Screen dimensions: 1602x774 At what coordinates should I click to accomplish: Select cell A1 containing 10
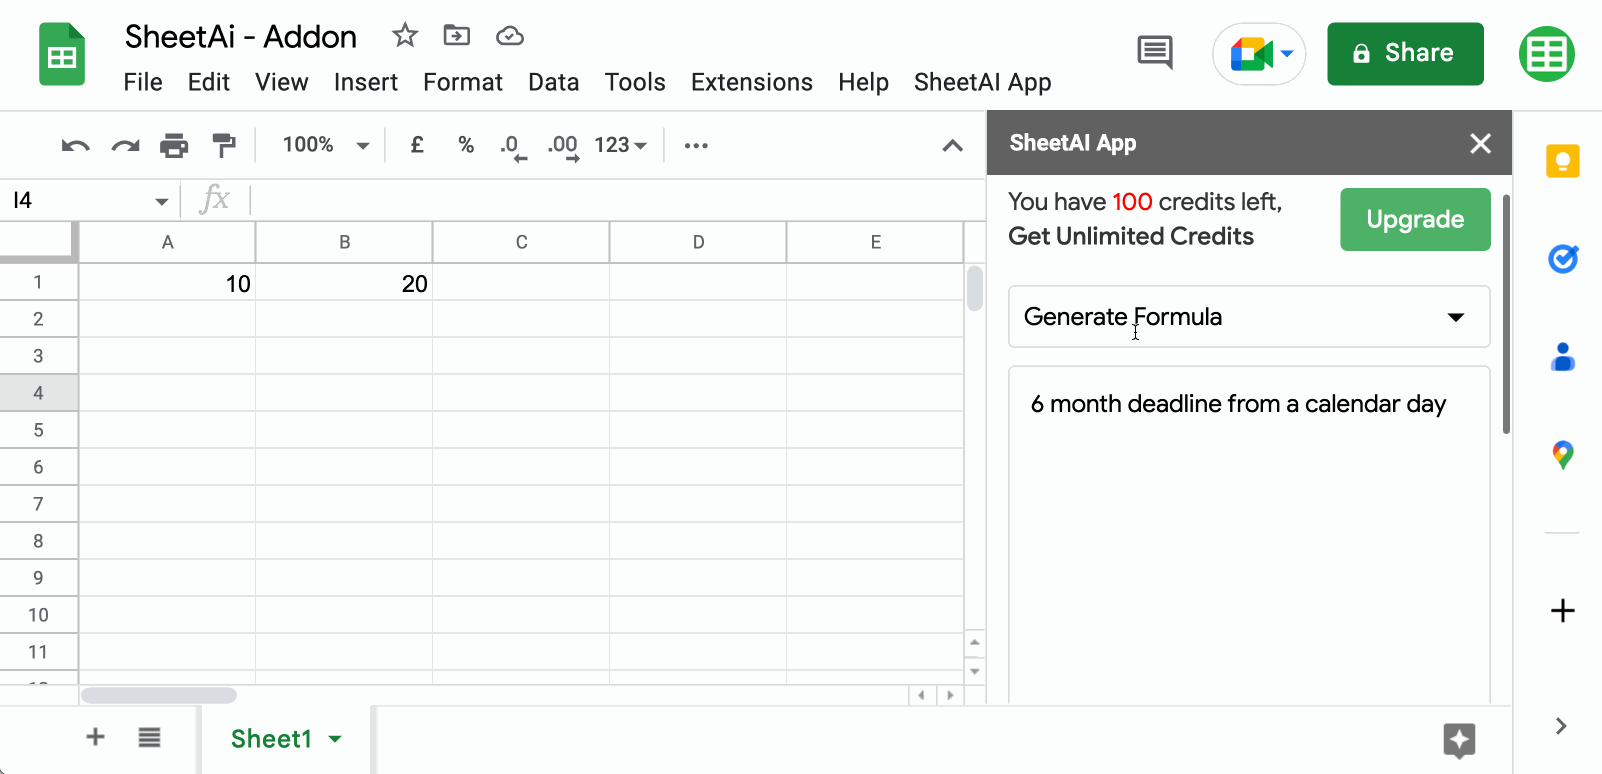pos(167,283)
